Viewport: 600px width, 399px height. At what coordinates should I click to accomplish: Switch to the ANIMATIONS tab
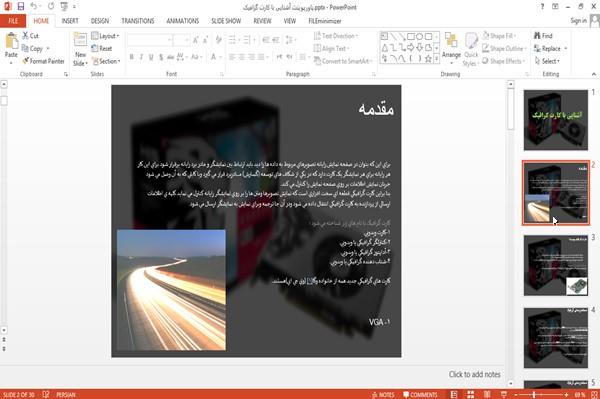[x=183, y=21]
